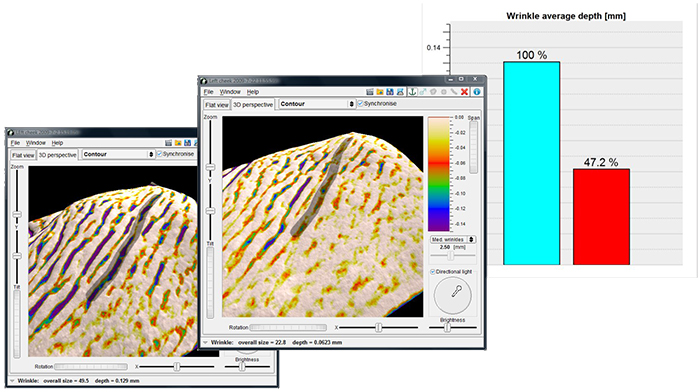Open the Med. wrinkles dropdown
Viewport: 700px width, 392px height.
(x=453, y=240)
